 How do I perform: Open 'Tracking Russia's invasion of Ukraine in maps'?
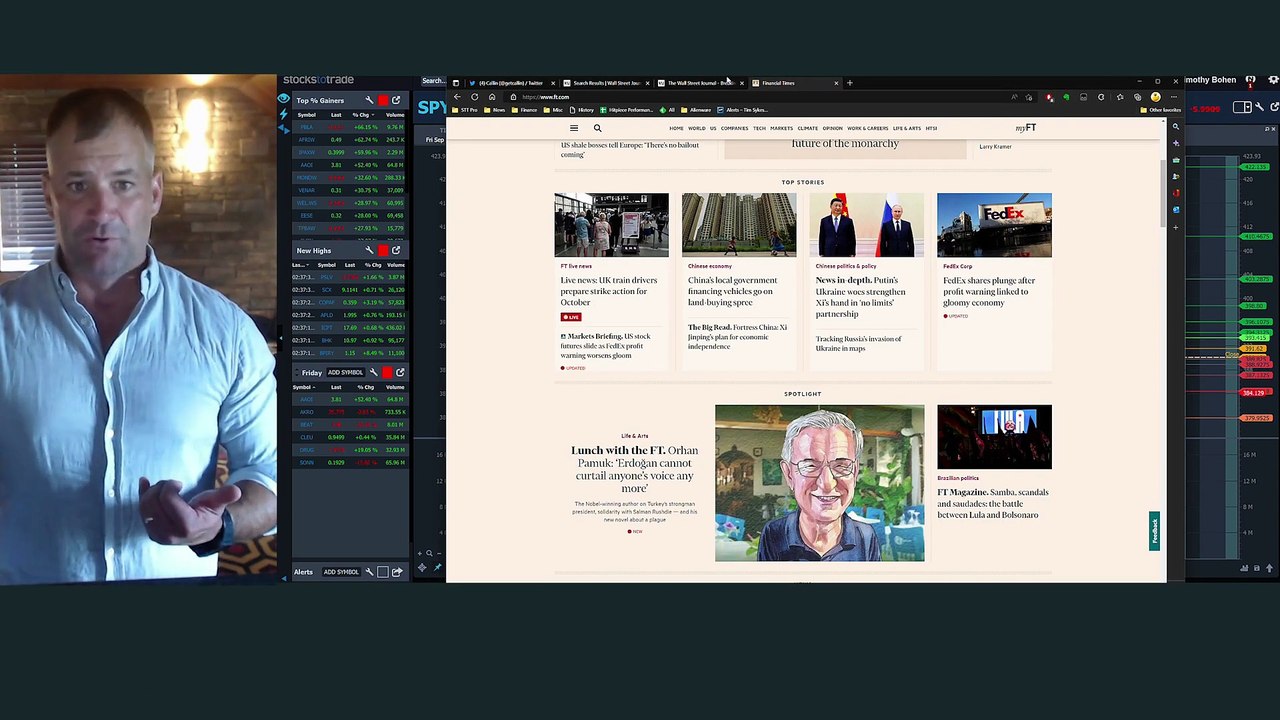858,343
